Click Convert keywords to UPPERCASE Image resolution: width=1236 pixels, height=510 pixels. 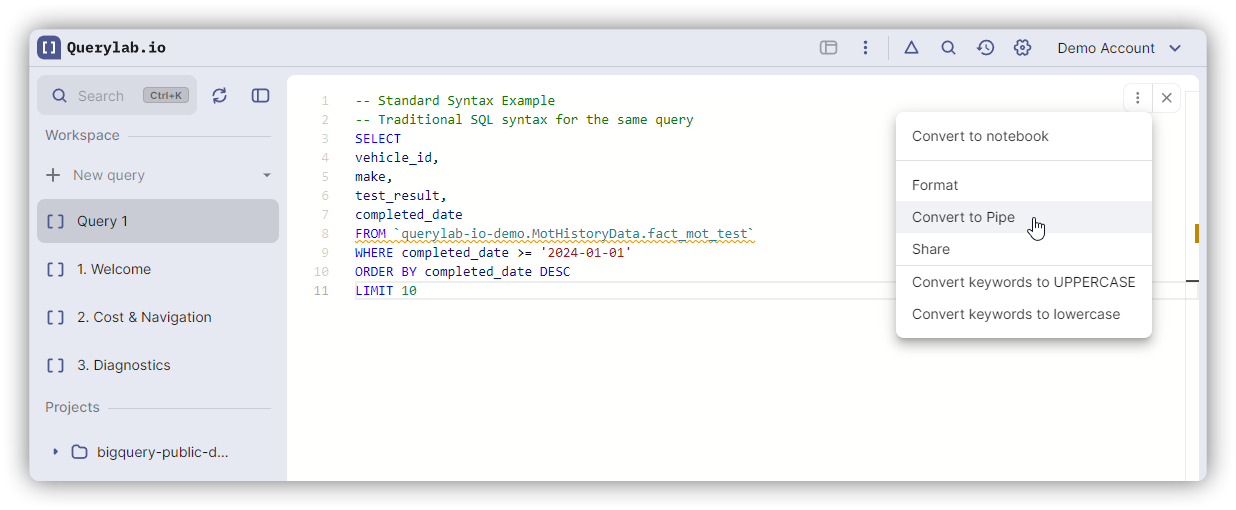point(1023,282)
